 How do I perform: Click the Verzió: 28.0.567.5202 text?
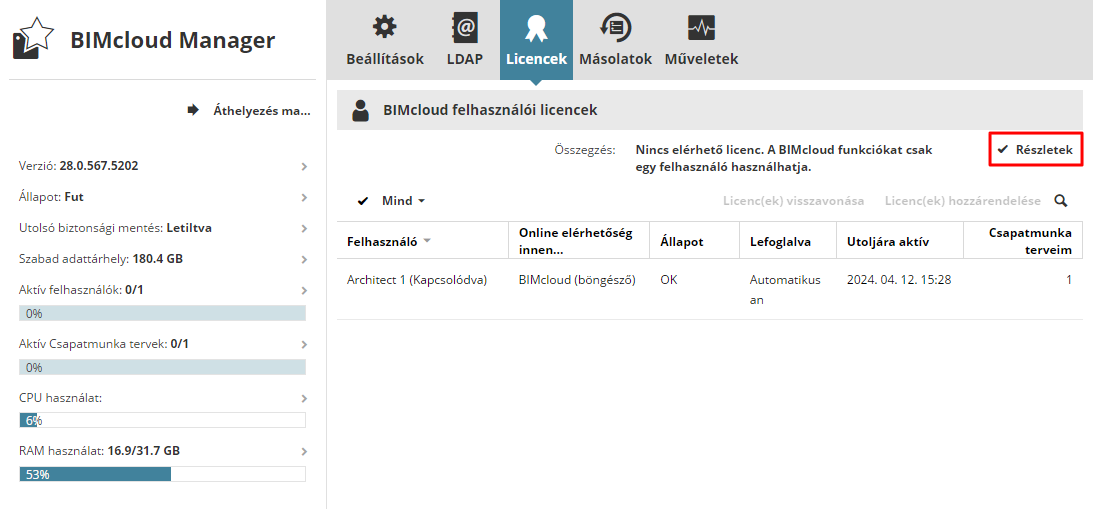(79, 167)
